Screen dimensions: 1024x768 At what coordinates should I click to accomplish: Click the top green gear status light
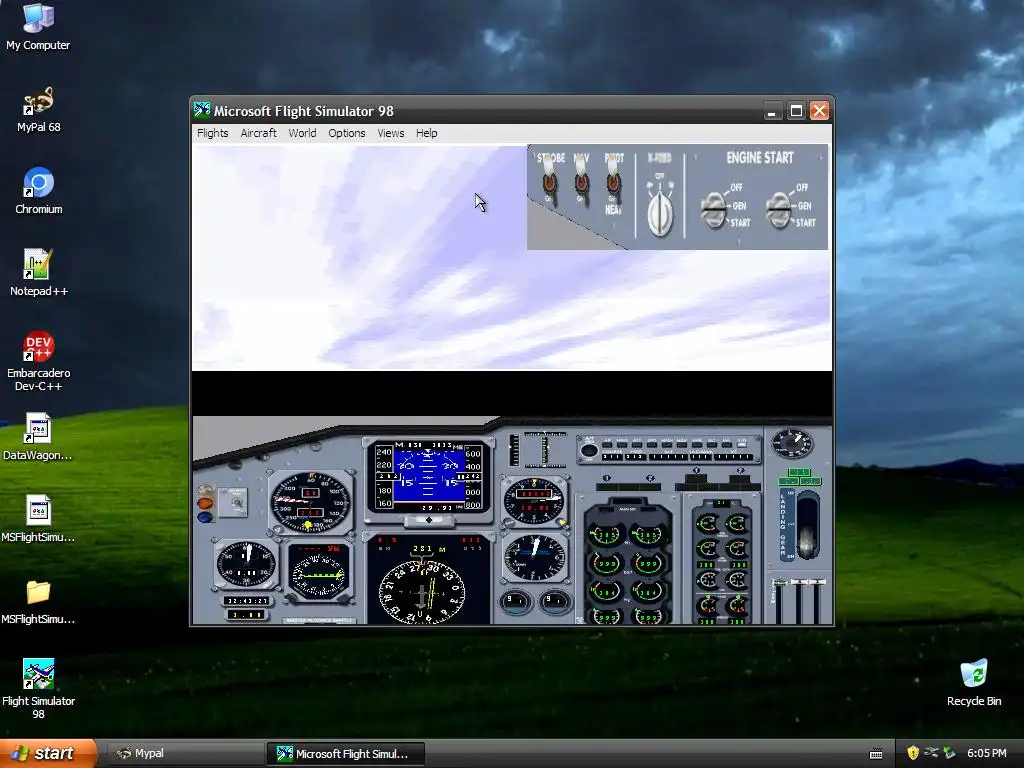(799, 472)
